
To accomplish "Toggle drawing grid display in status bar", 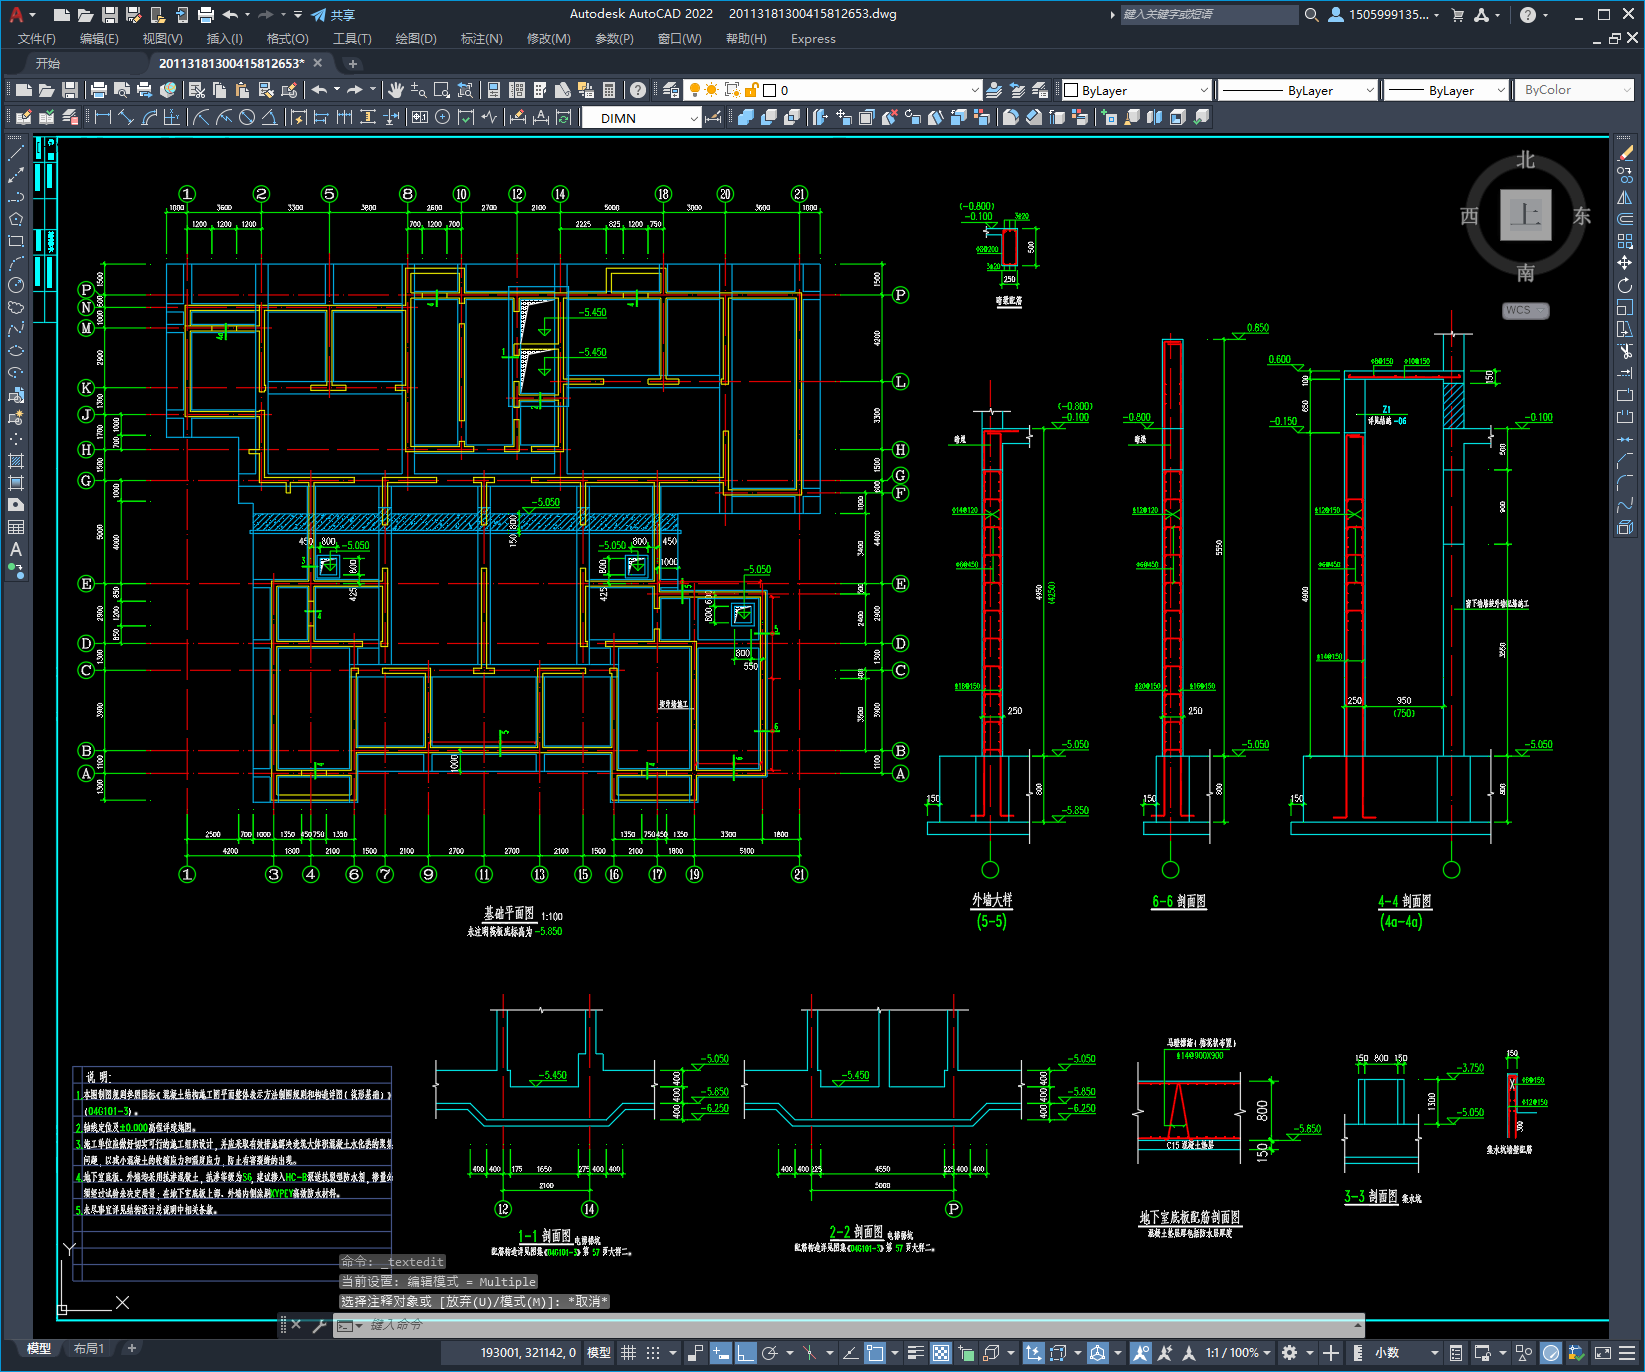I will pos(629,1353).
